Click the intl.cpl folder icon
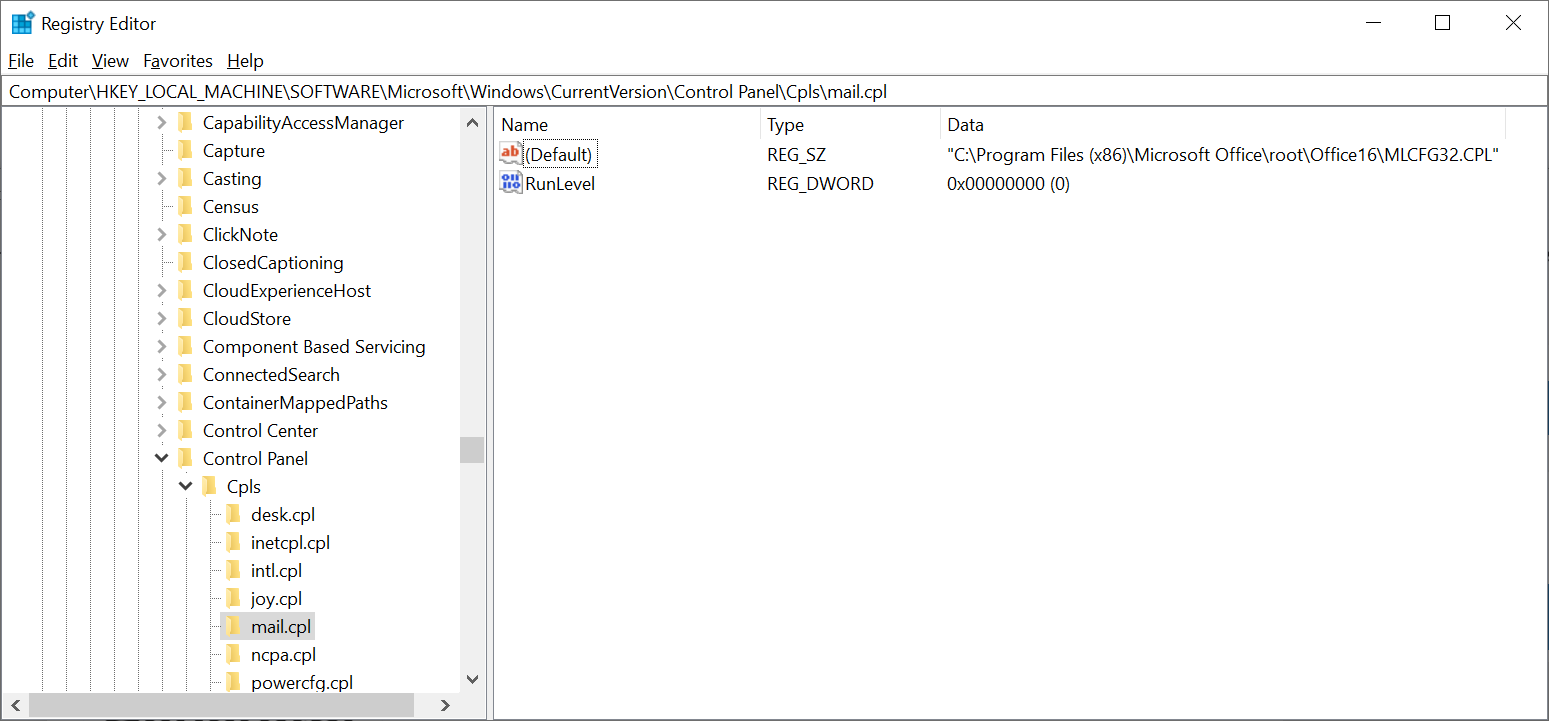The width and height of the screenshot is (1549, 721). (x=233, y=571)
